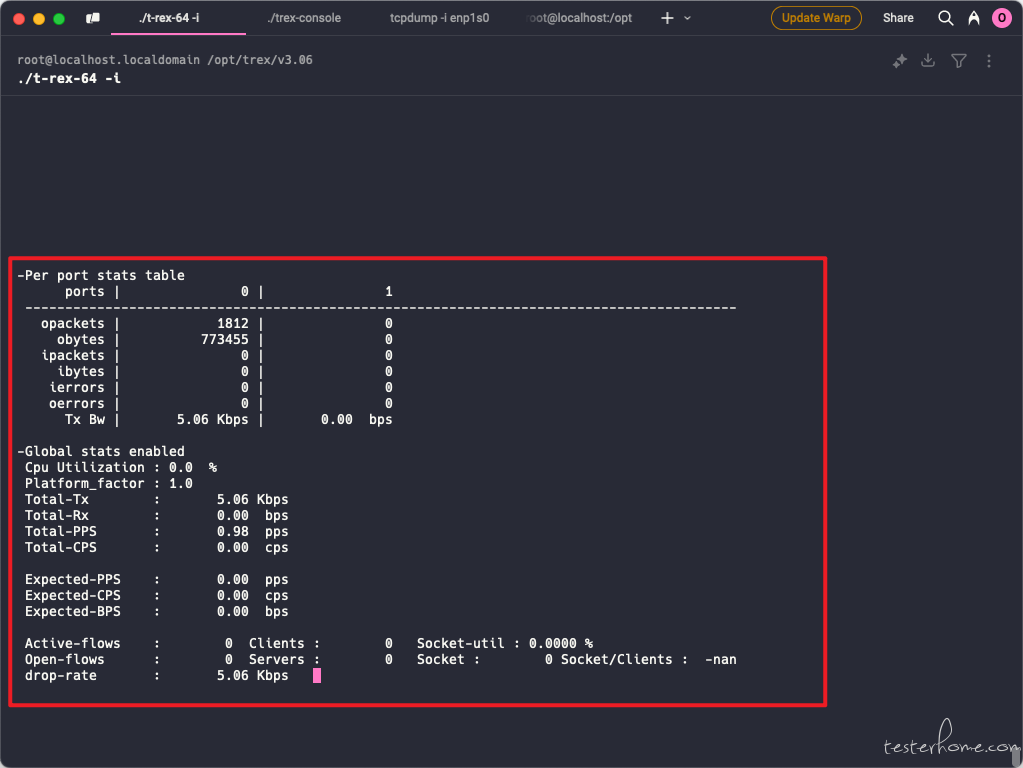Click the Socket-util value 0.0000 %
This screenshot has width=1023, height=768.
pos(561,643)
